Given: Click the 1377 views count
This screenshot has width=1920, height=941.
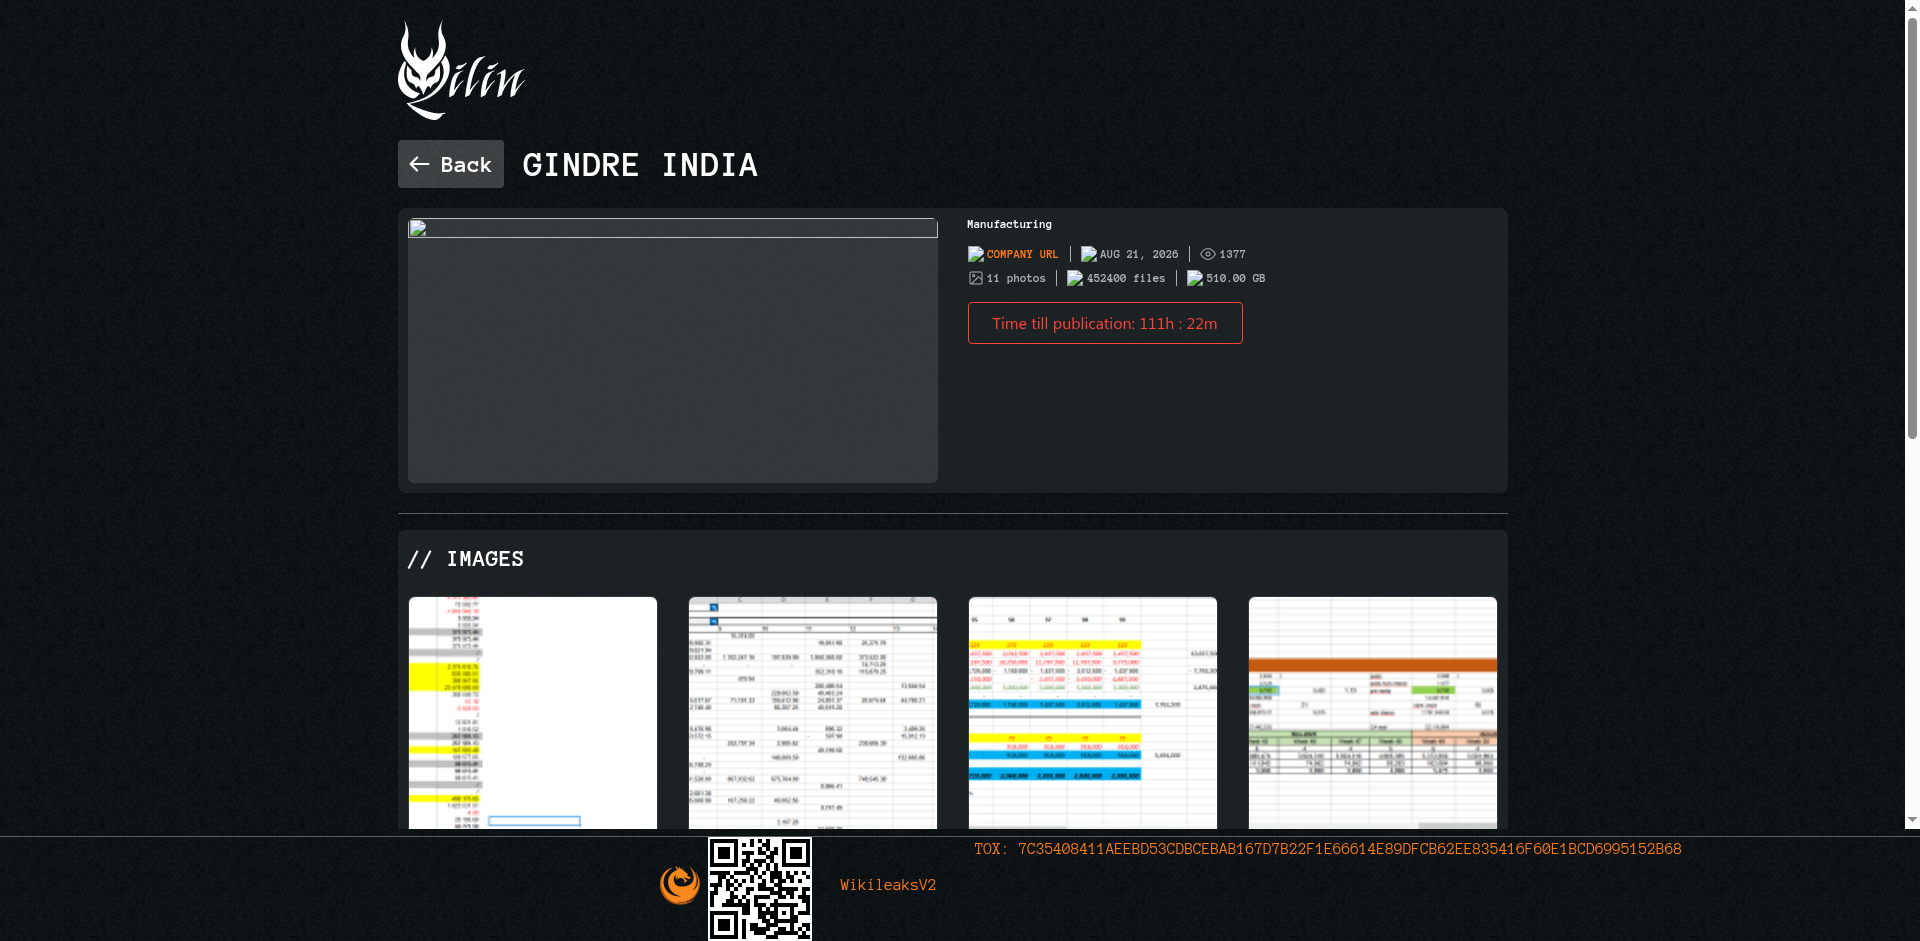Looking at the screenshot, I should pos(1232,254).
